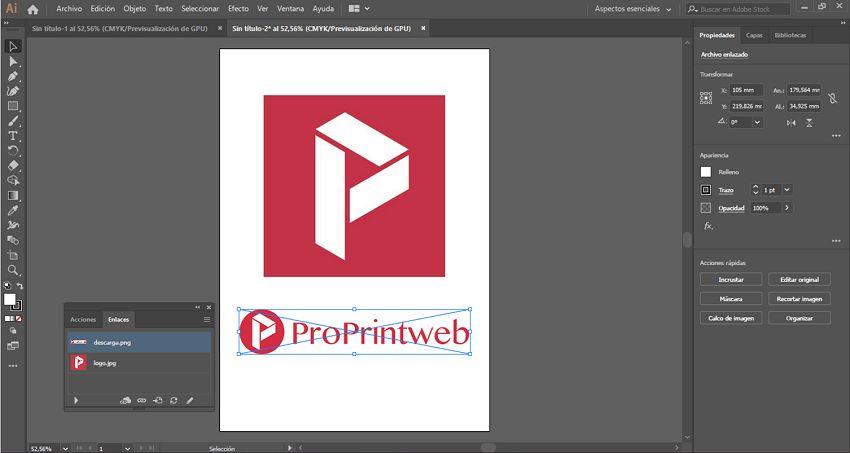Open the Edit Toolbar three-dots button
This screenshot has width=850, height=453.
click(13, 366)
